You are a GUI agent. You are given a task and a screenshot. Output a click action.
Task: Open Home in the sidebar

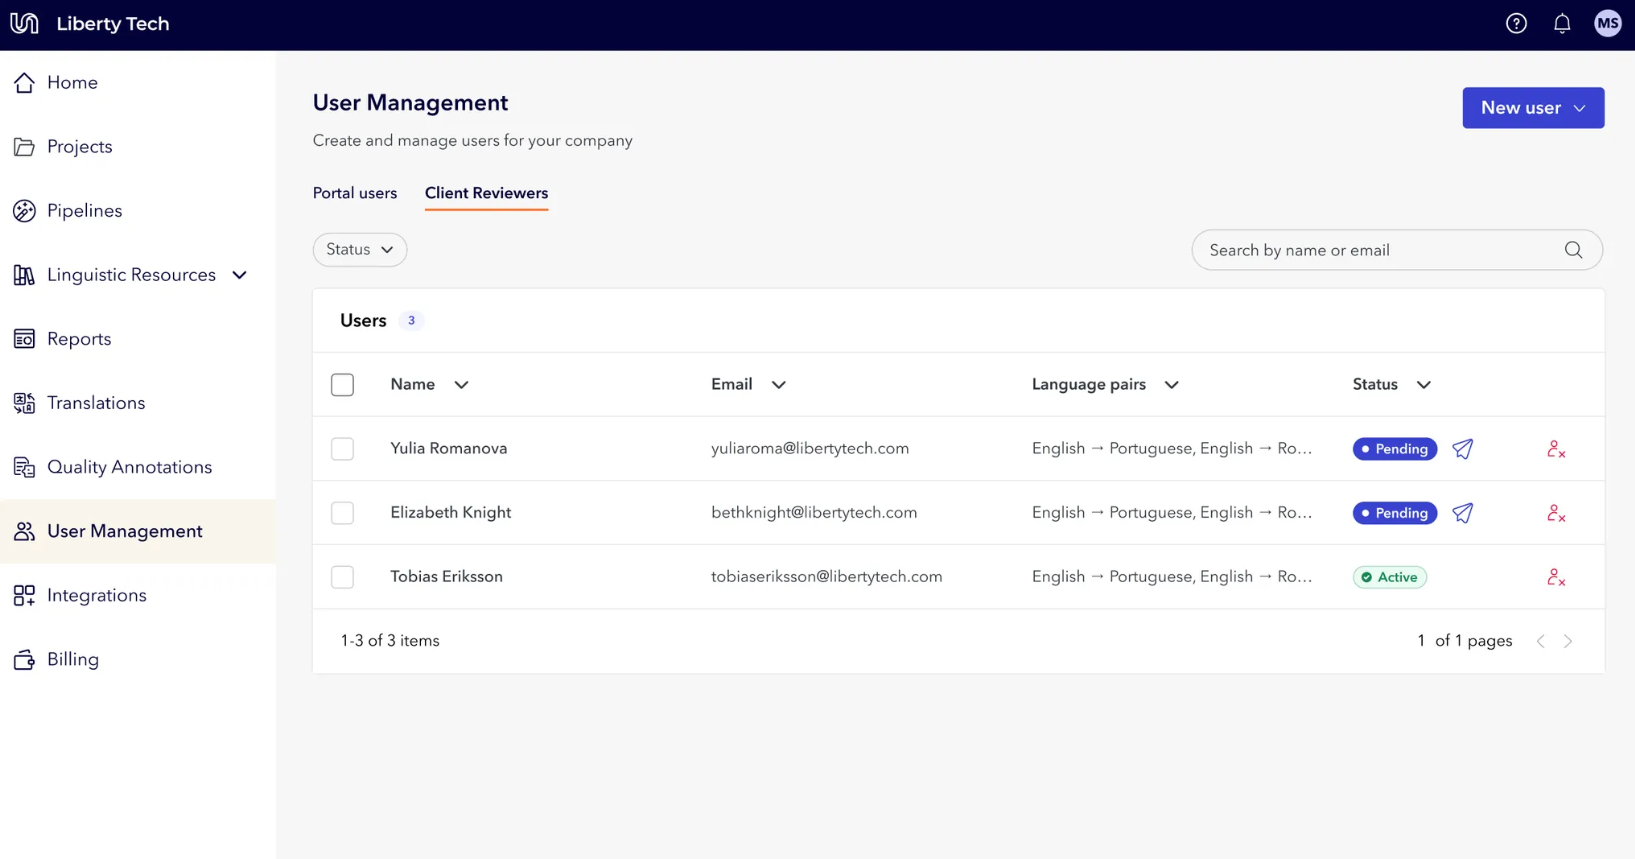[138, 83]
